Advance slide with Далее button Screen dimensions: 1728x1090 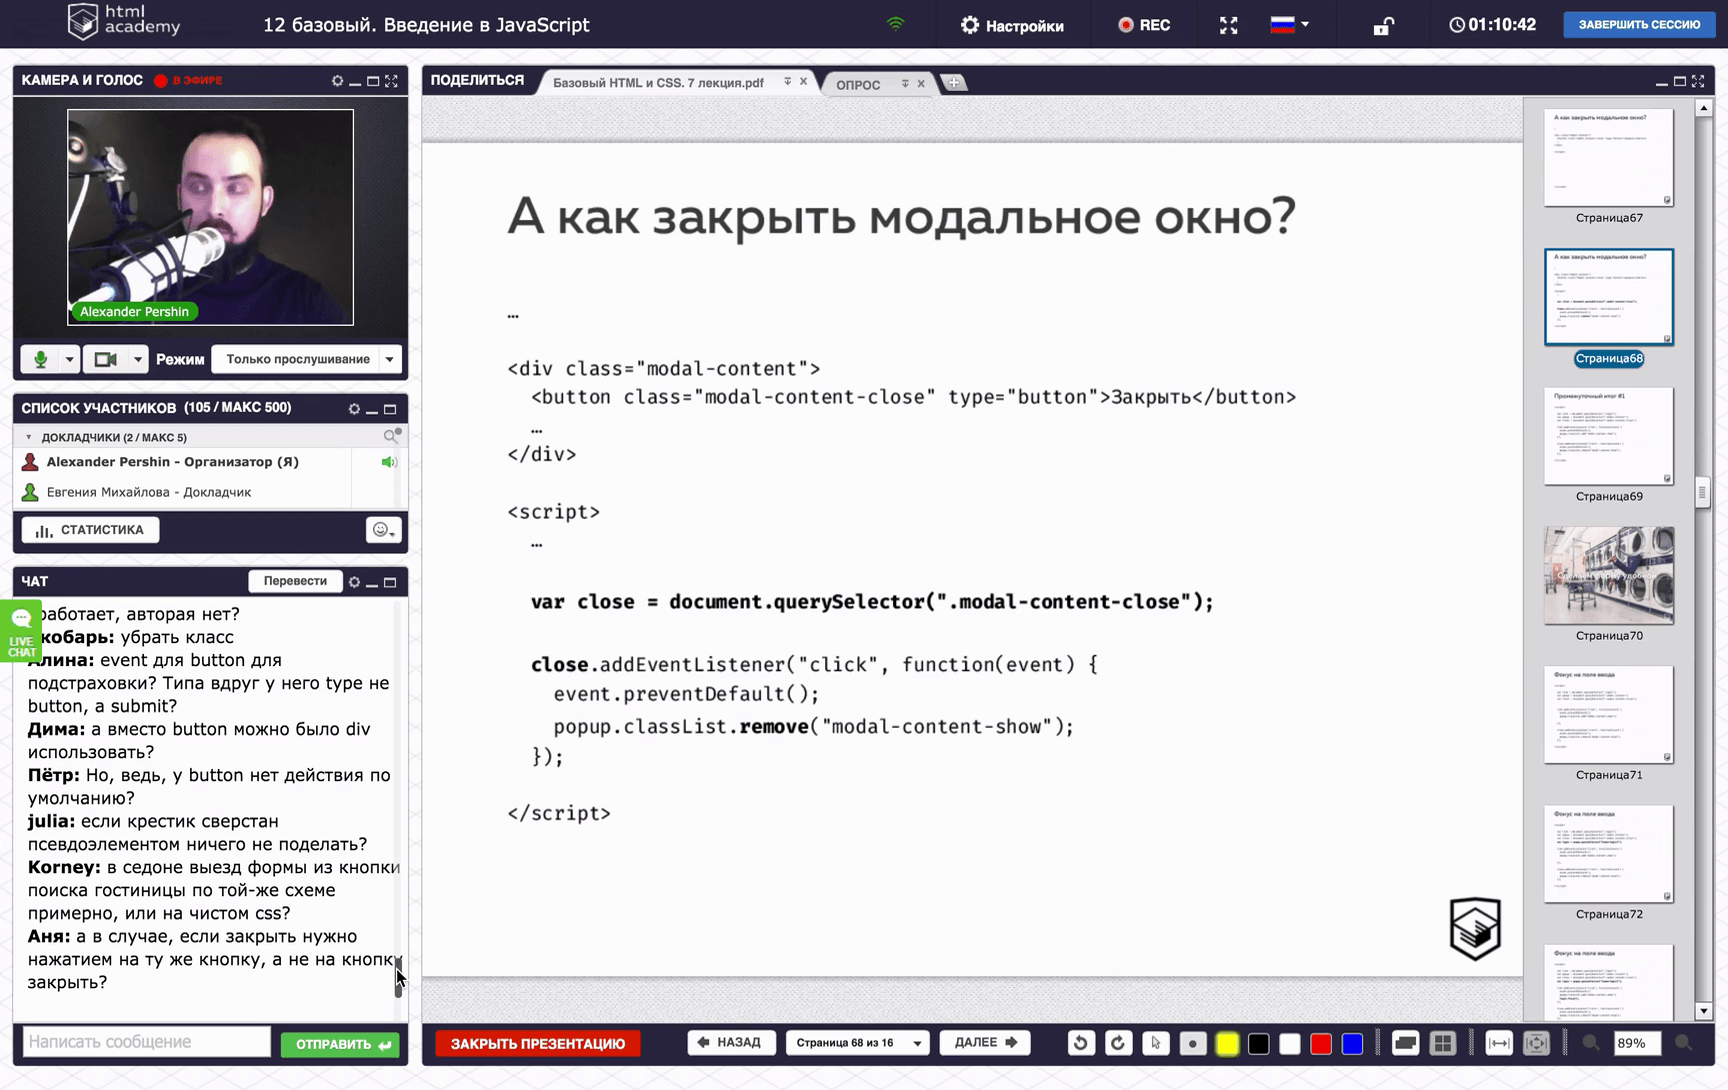point(985,1042)
